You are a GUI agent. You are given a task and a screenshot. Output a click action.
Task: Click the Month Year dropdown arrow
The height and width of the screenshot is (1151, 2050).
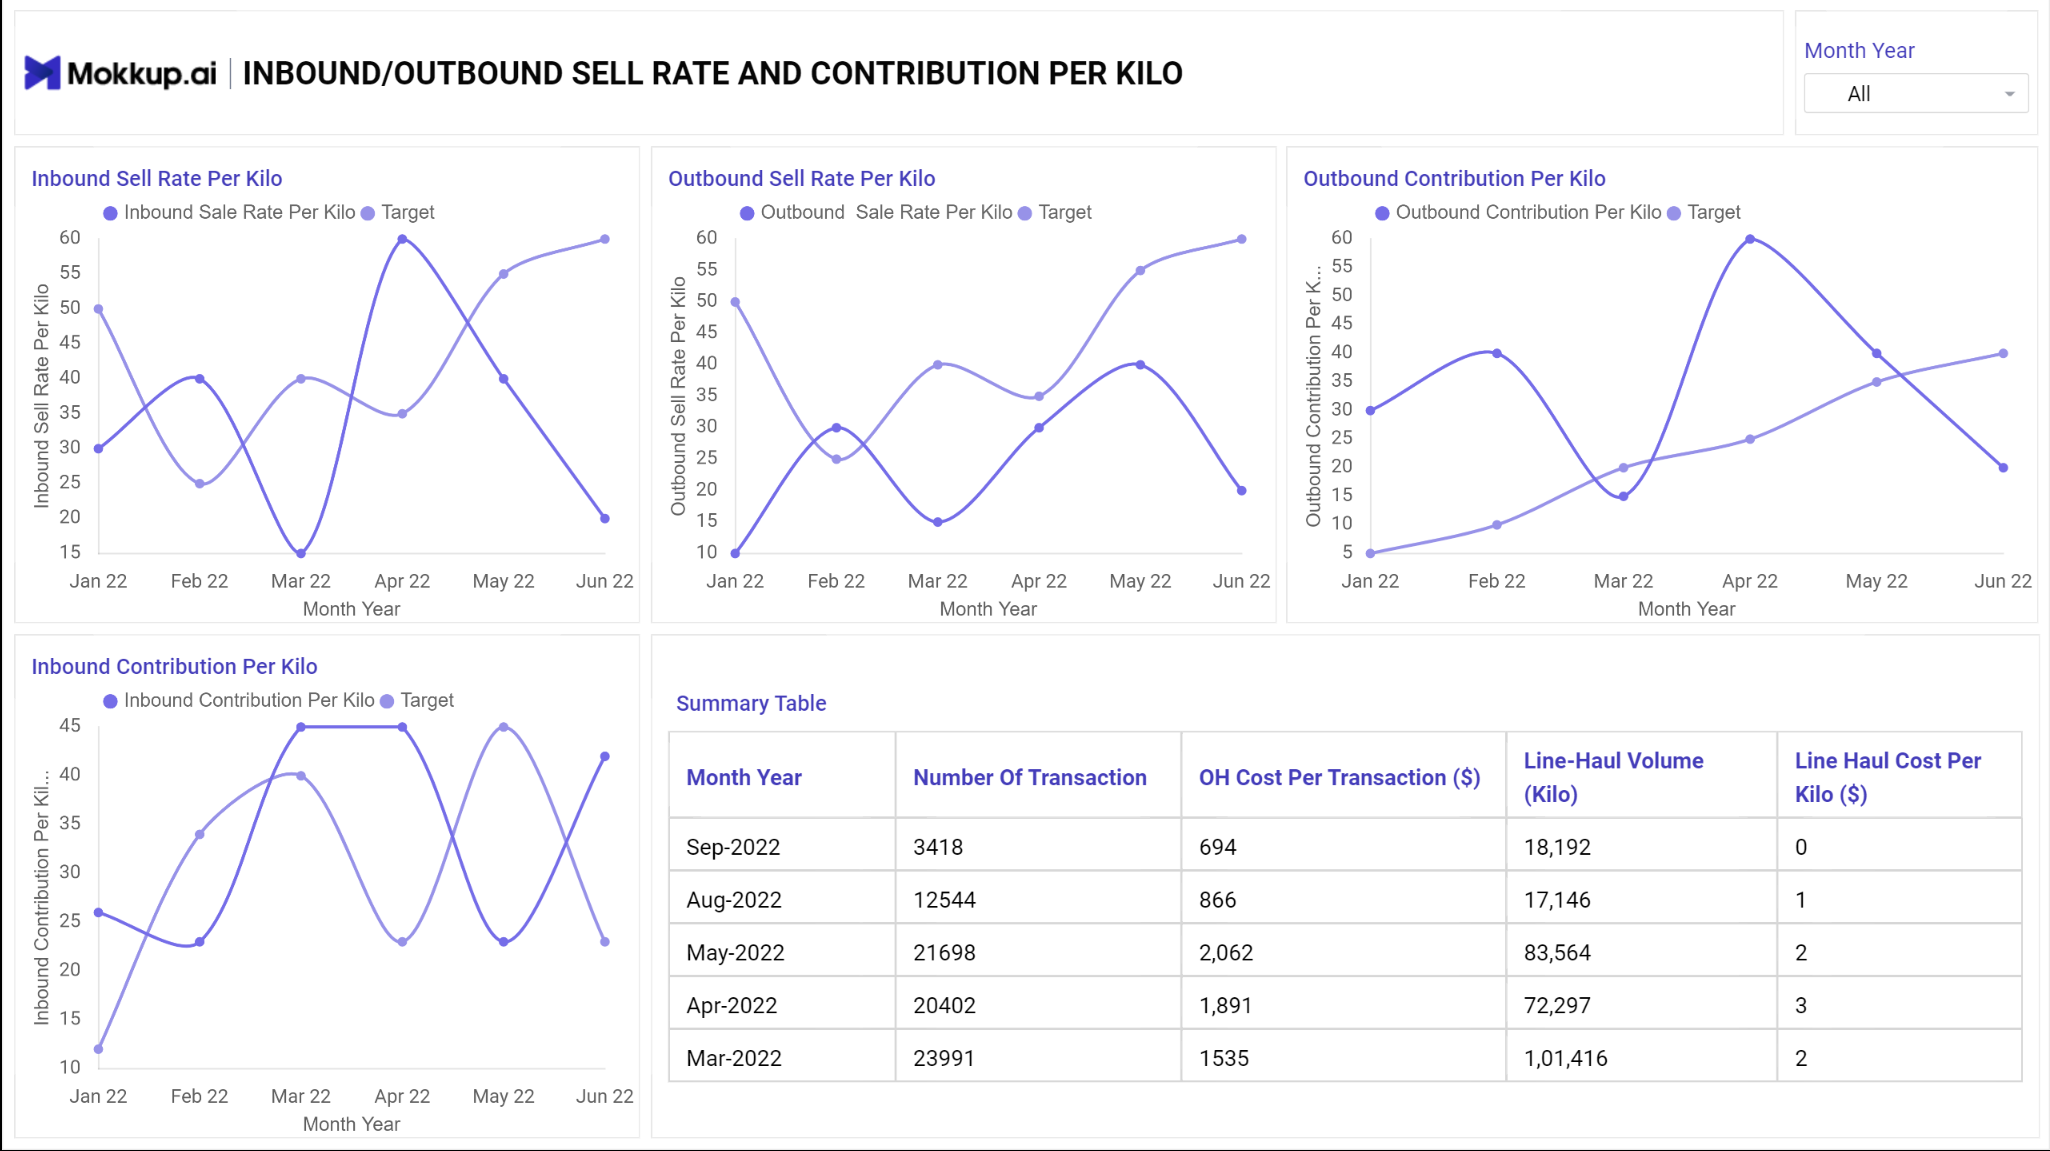(x=2009, y=94)
